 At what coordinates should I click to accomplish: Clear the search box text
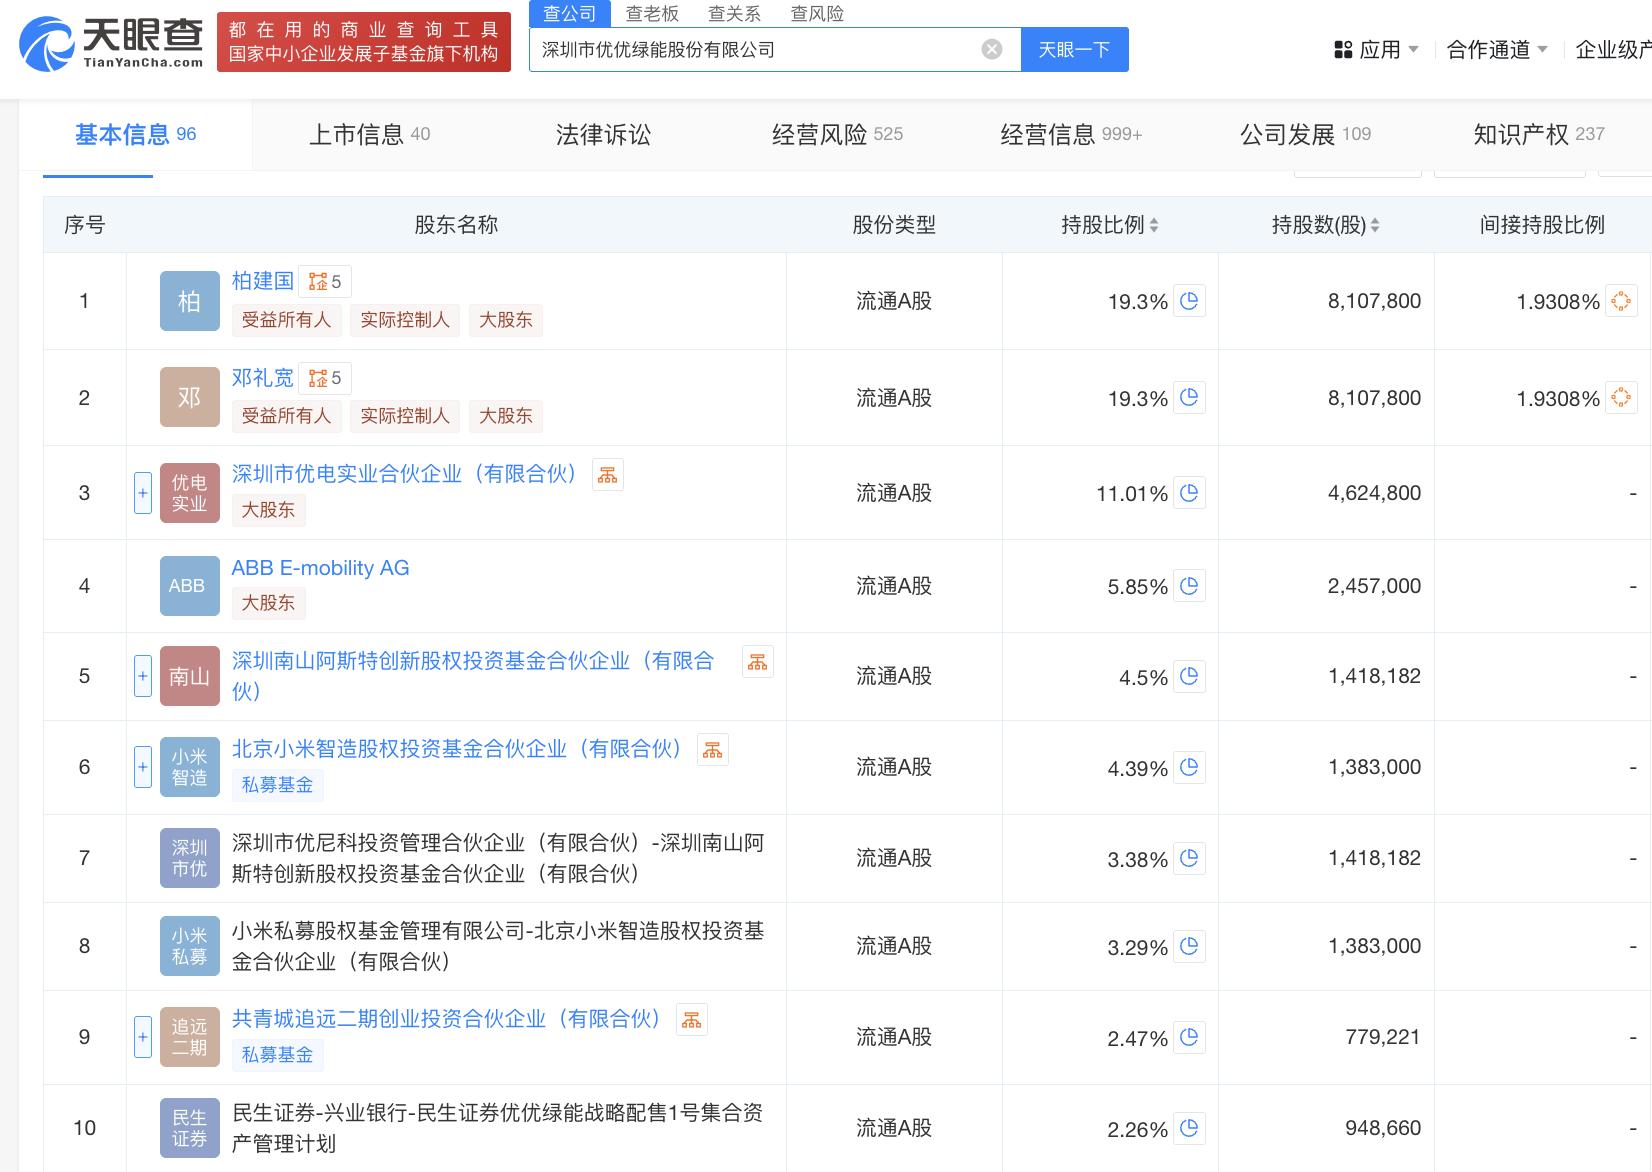992,49
